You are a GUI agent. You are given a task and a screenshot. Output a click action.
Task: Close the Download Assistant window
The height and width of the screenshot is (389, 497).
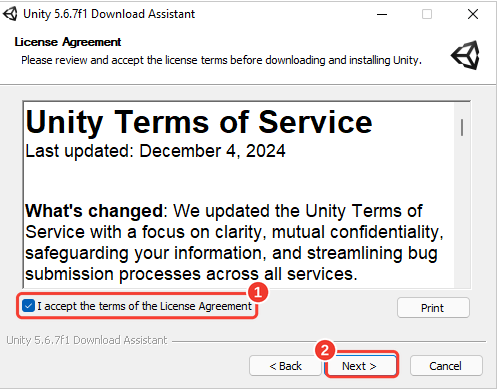coord(473,14)
